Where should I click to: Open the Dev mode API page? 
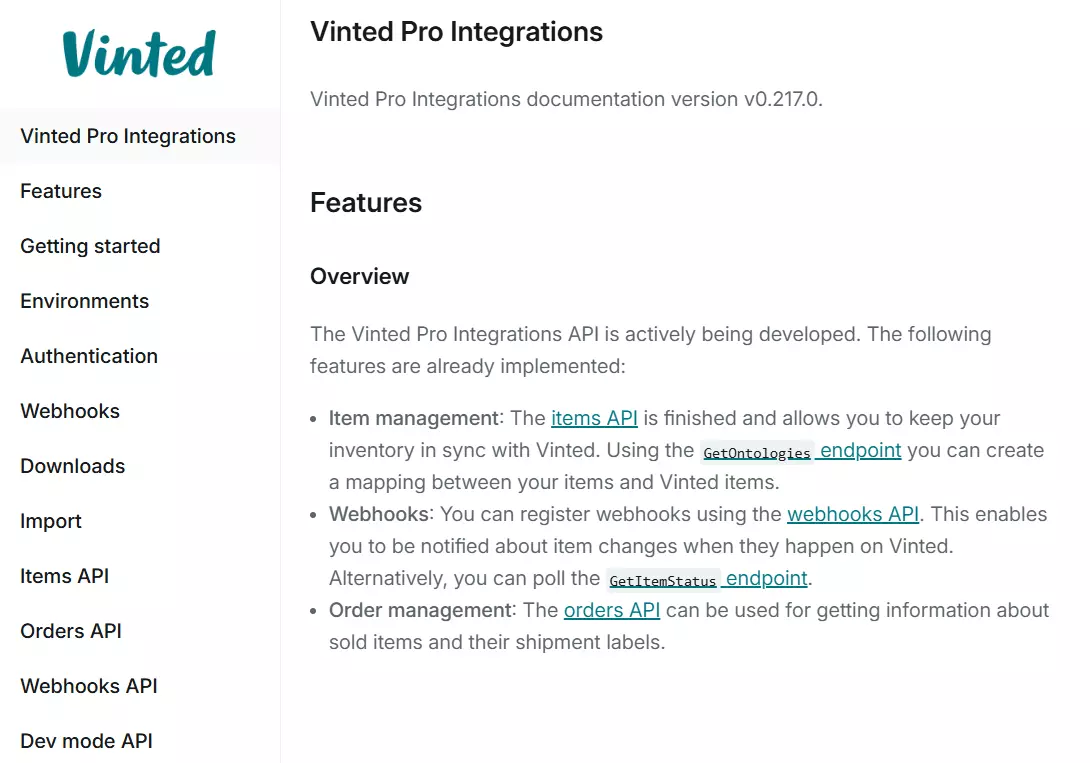(x=86, y=741)
